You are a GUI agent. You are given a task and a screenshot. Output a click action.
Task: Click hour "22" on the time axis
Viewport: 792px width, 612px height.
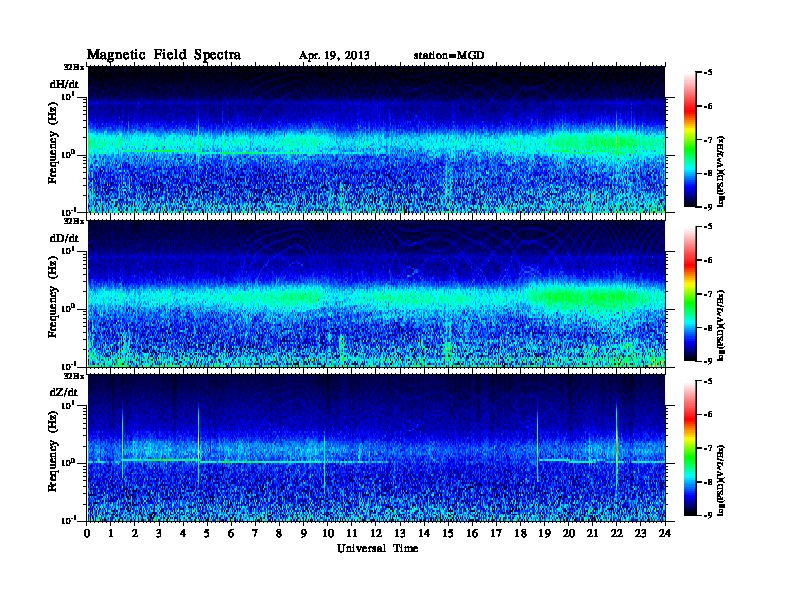point(617,534)
